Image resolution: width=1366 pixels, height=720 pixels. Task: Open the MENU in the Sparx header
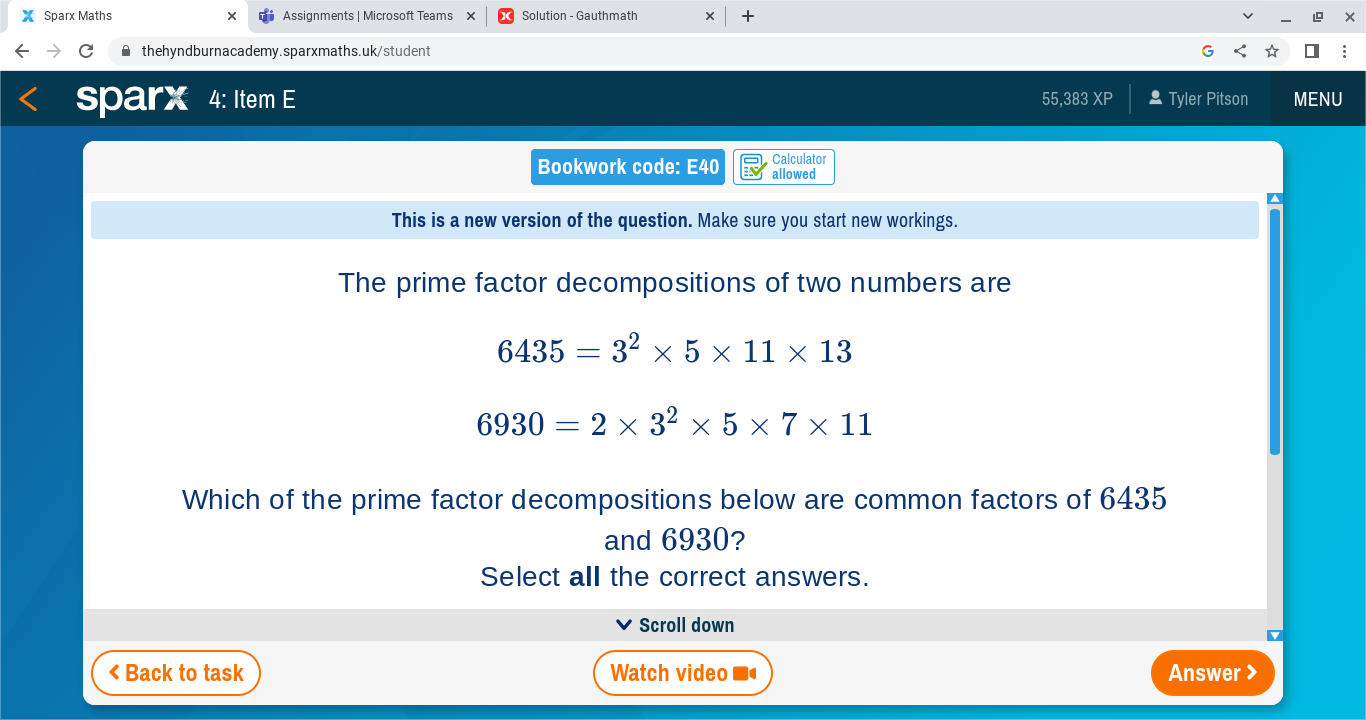coord(1317,98)
